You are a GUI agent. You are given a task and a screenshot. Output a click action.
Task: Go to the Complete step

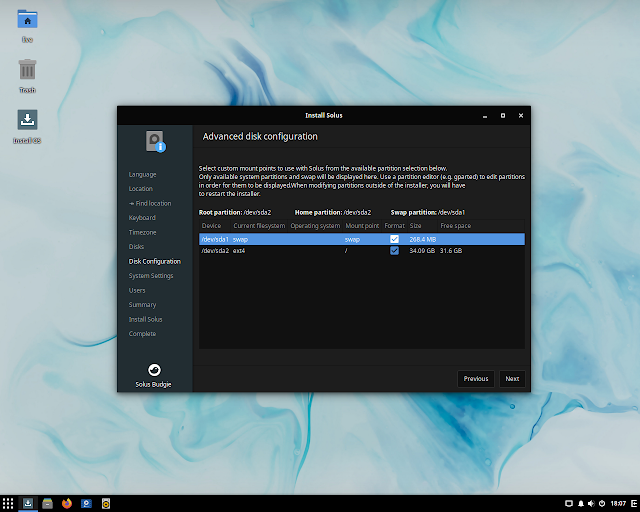click(x=142, y=334)
